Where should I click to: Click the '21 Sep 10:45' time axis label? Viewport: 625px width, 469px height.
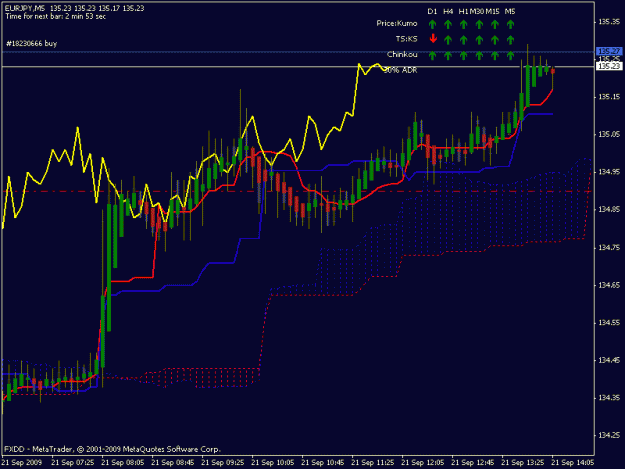pos(323,462)
